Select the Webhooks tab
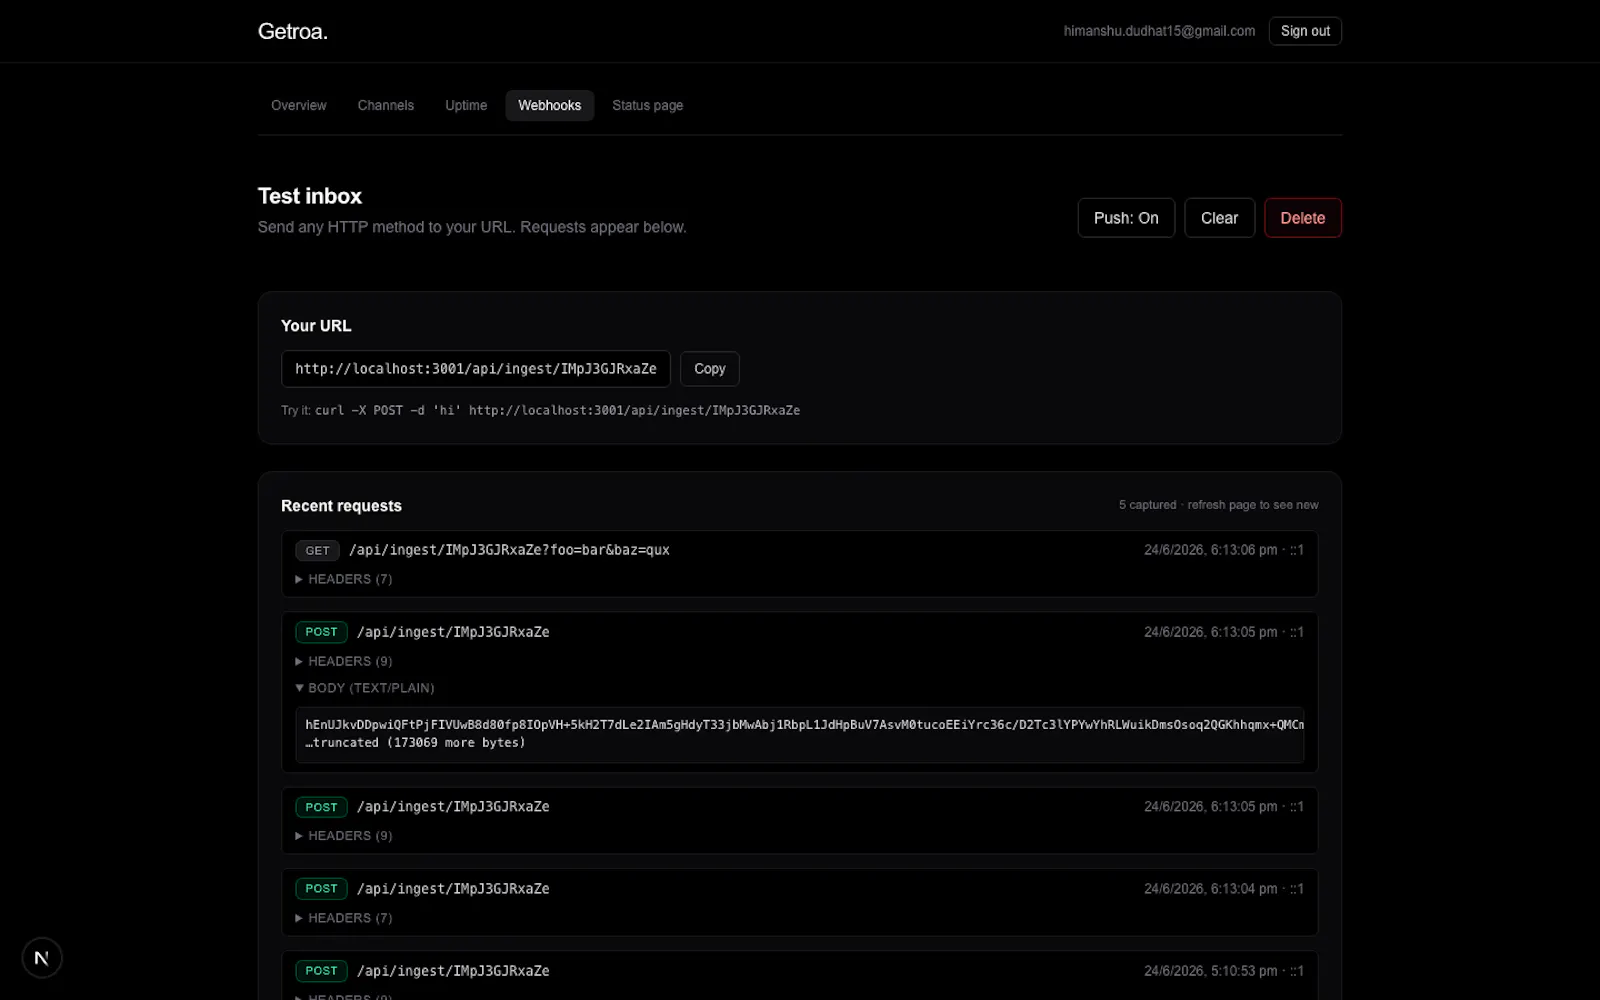Viewport: 1600px width, 1000px height. pos(549,105)
